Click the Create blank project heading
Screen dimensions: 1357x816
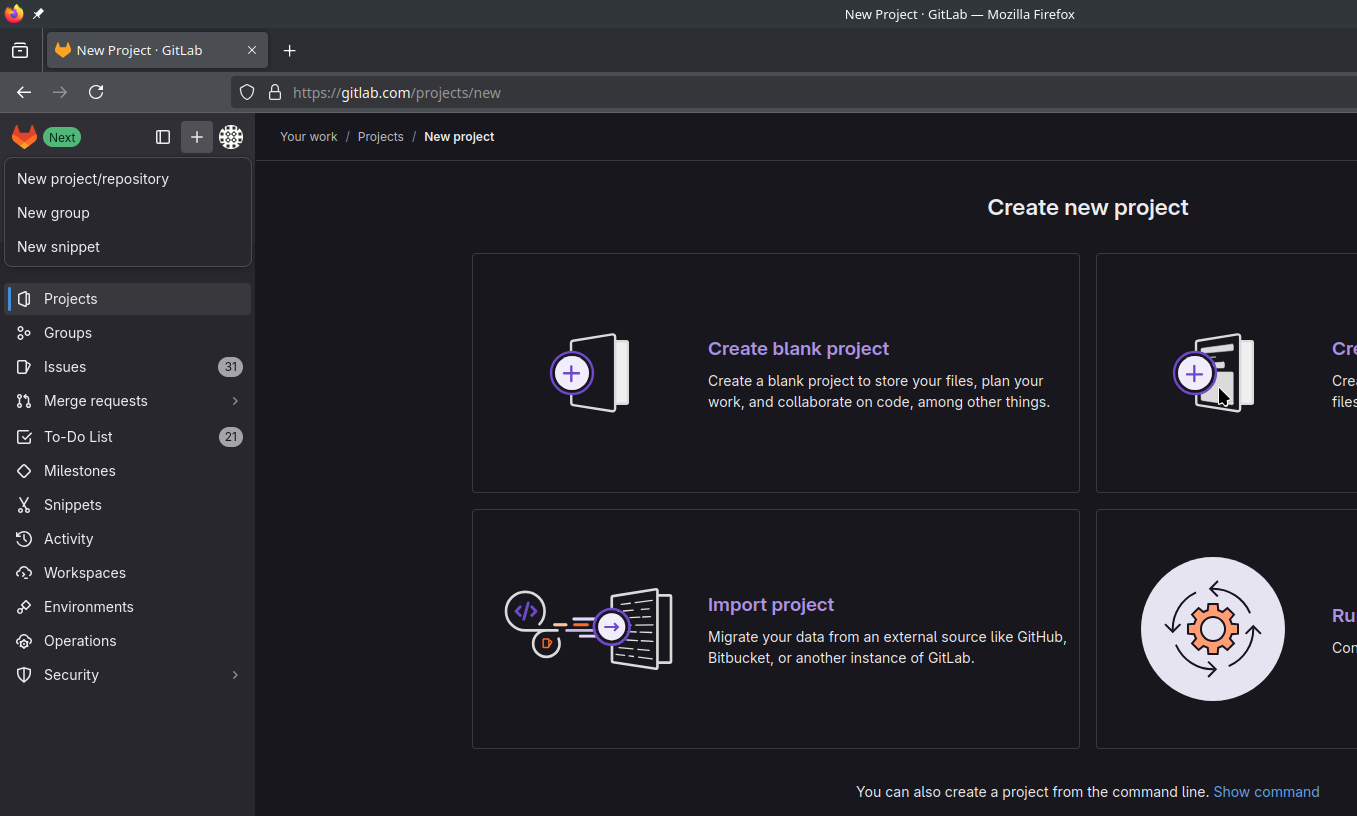pyautogui.click(x=798, y=349)
